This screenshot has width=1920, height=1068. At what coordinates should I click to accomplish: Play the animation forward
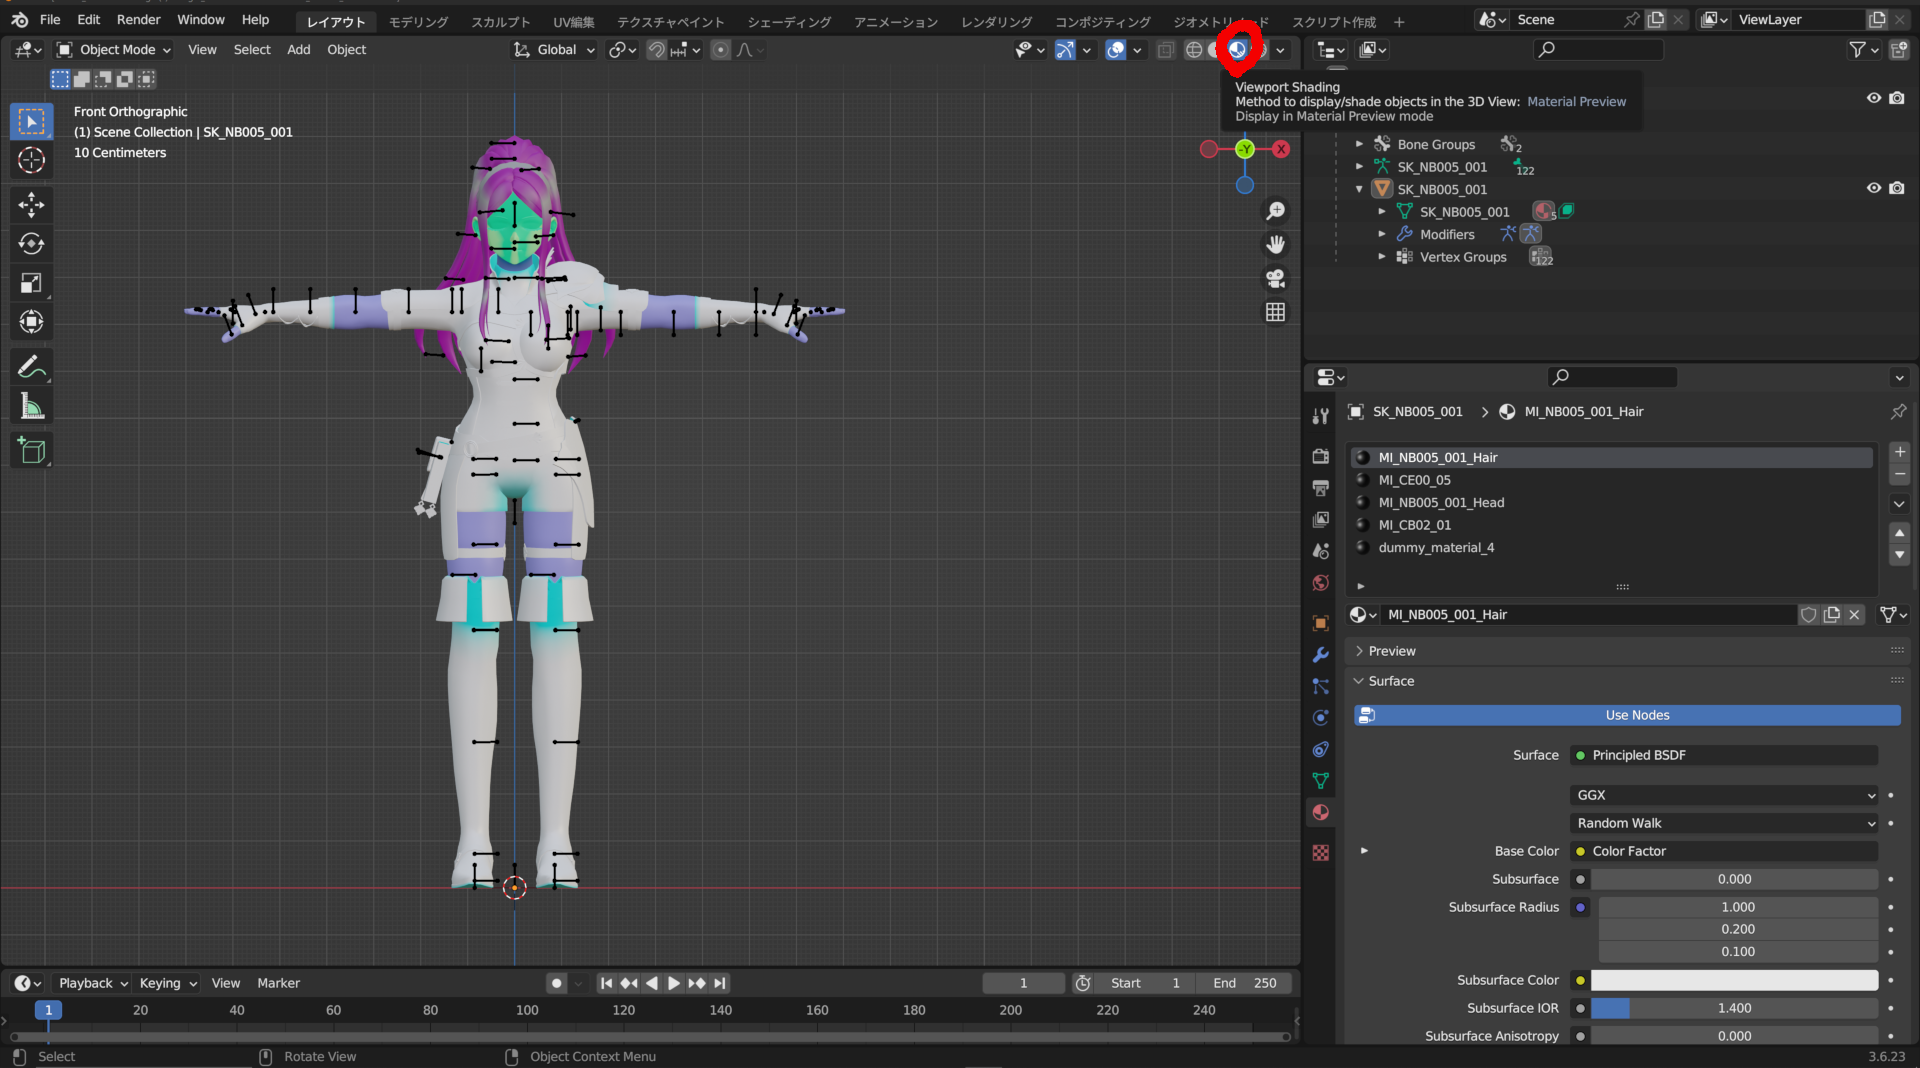(674, 984)
